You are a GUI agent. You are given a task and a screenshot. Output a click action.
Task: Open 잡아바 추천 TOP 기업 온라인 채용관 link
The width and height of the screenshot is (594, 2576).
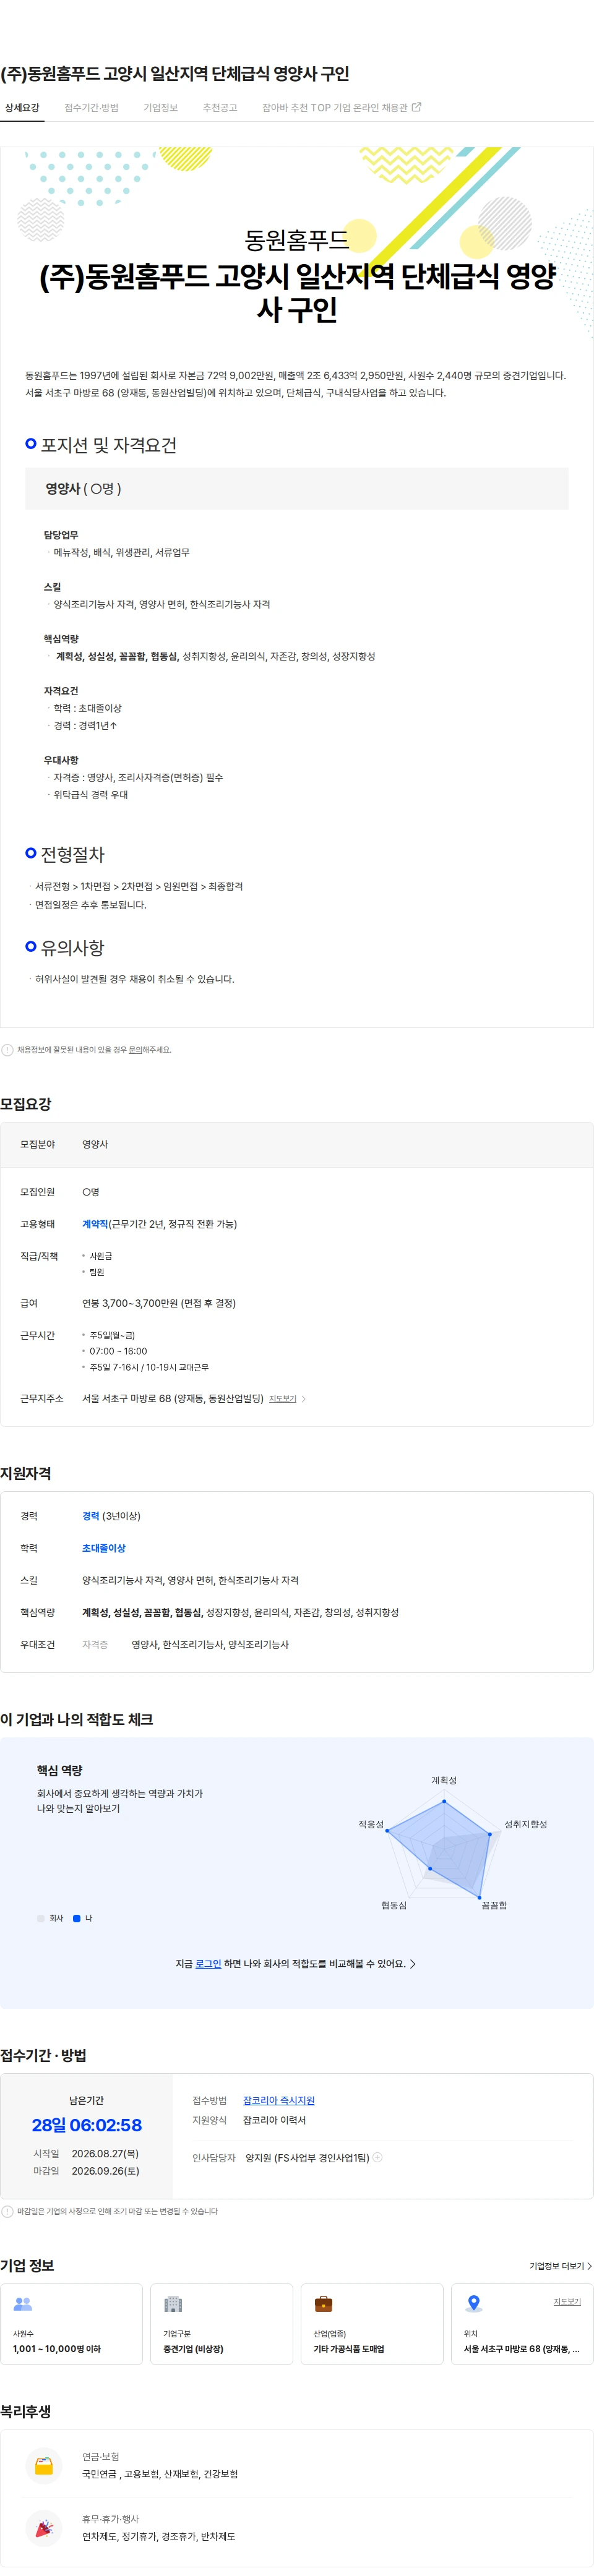coord(341,108)
